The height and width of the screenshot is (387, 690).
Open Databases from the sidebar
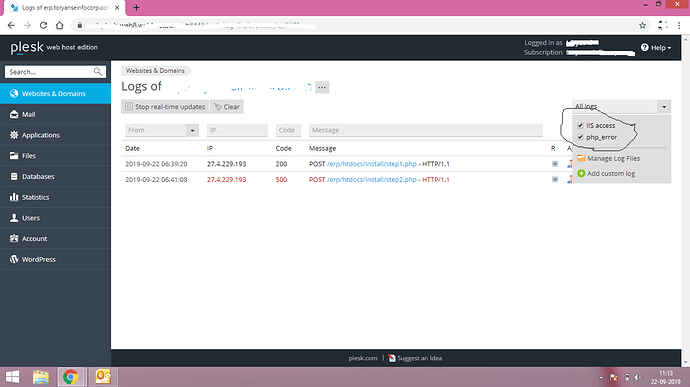tap(55, 176)
